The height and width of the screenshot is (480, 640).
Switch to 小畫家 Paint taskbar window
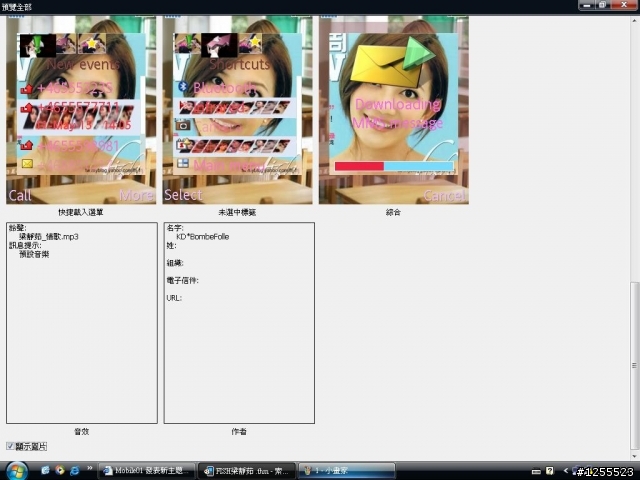[x=347, y=471]
